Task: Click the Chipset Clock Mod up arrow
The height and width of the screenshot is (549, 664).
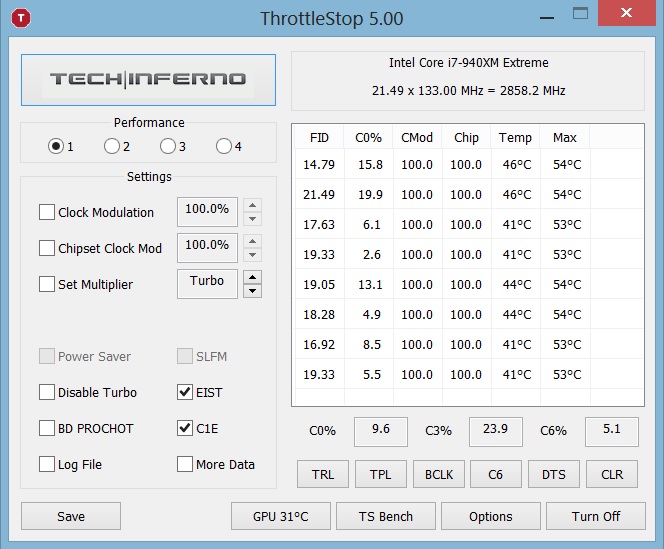Action: (x=252, y=241)
